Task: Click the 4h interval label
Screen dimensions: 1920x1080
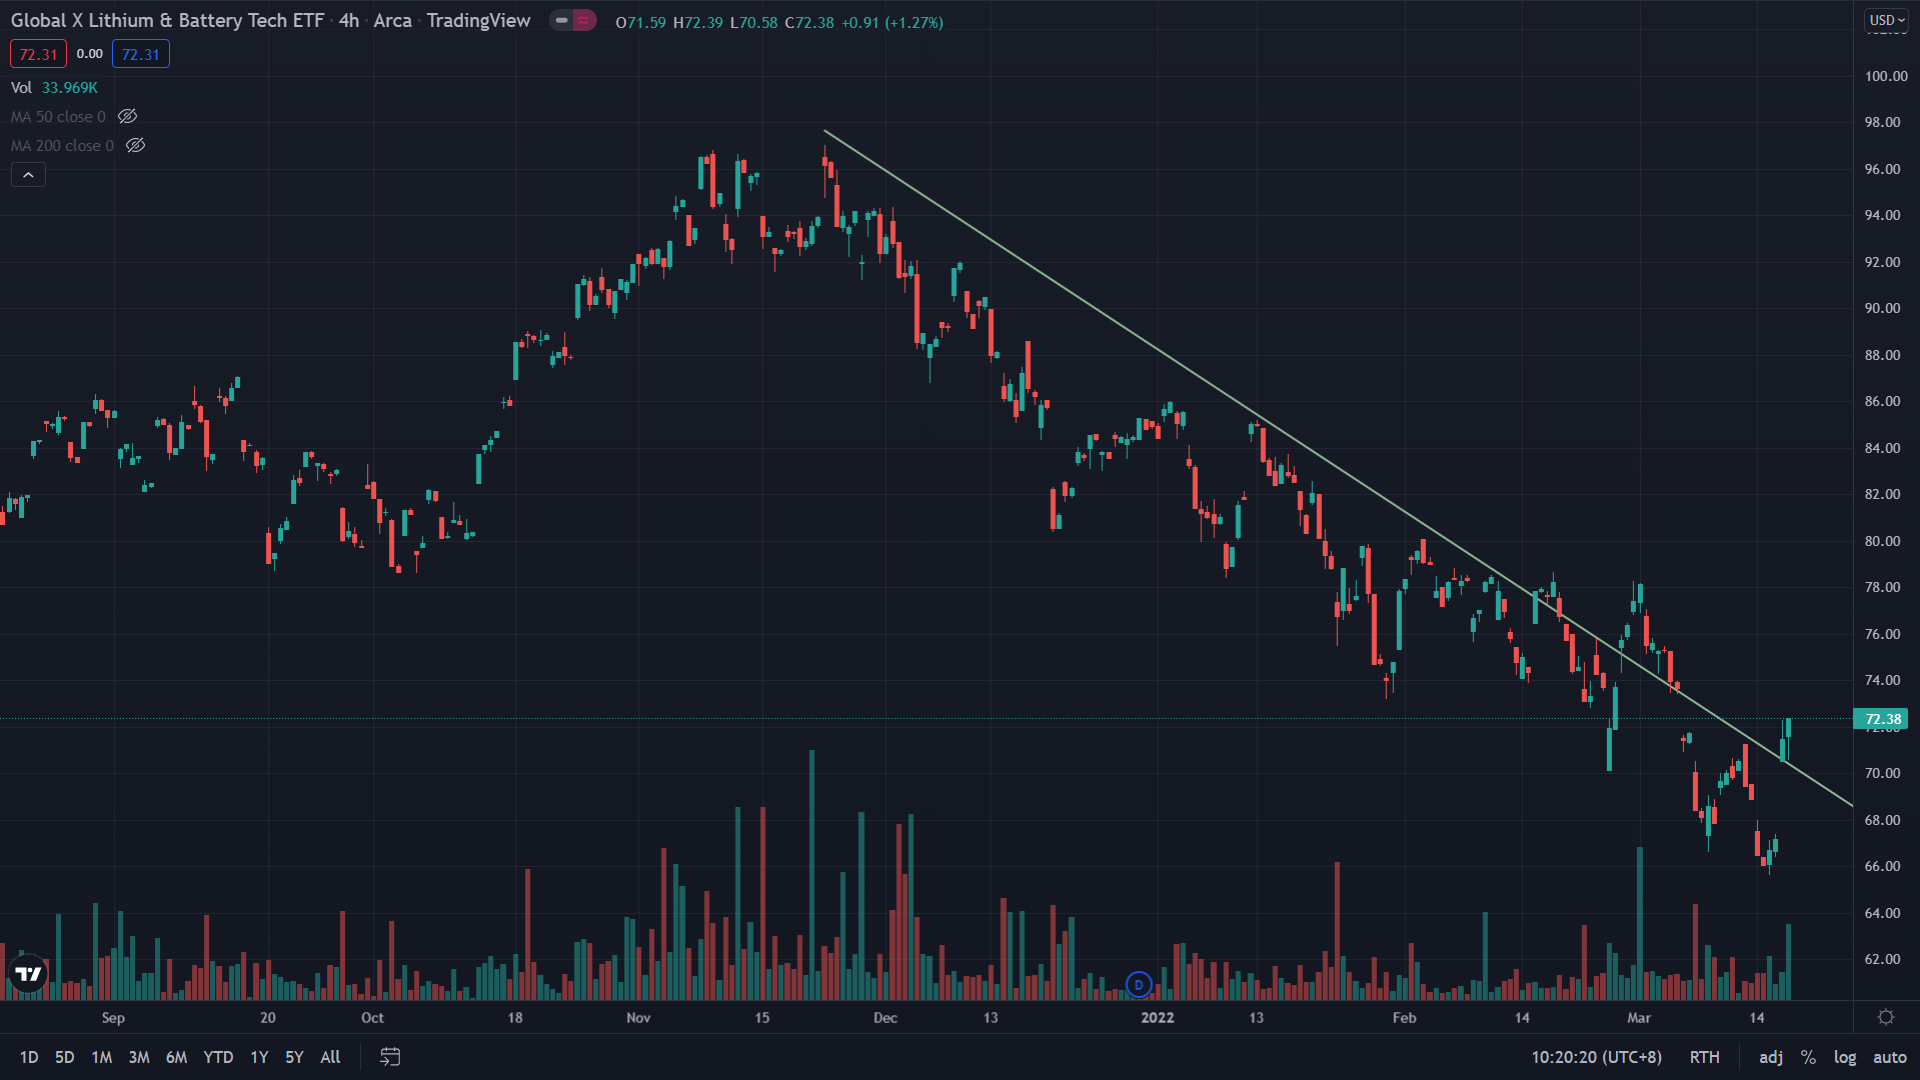Action: point(348,21)
